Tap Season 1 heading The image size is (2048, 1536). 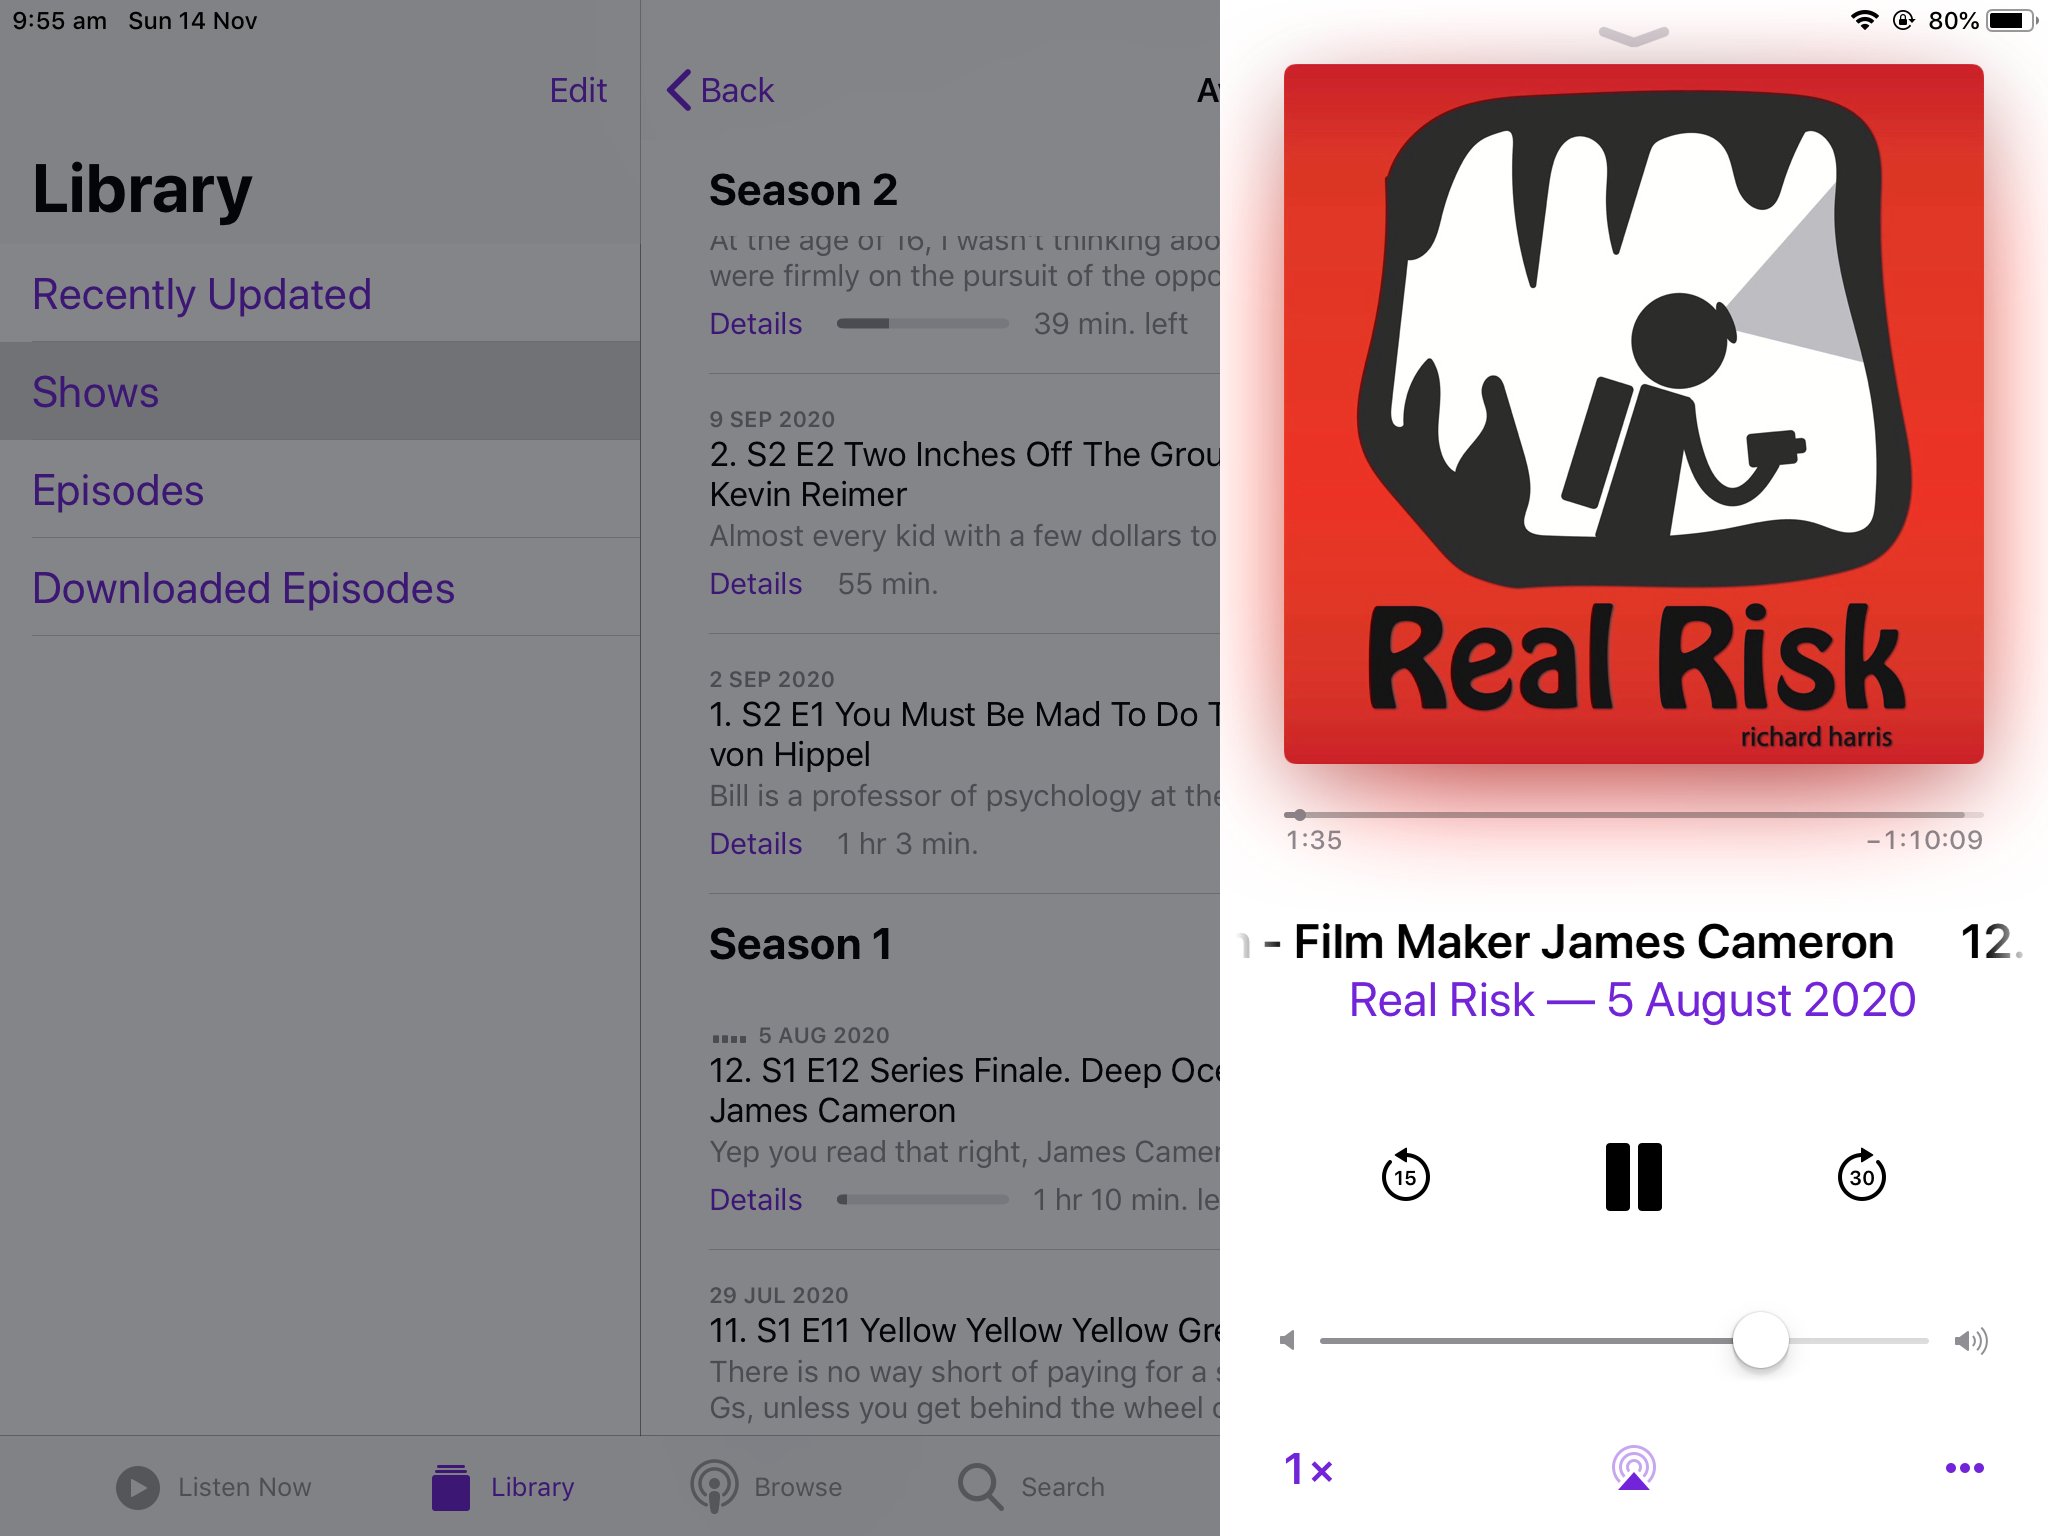point(800,944)
